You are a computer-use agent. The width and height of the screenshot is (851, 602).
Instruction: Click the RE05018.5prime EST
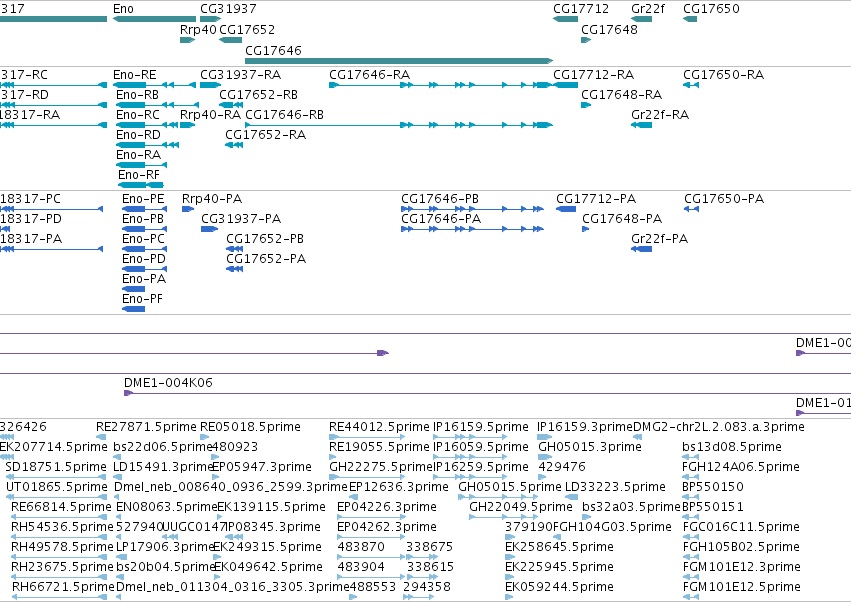(205, 437)
